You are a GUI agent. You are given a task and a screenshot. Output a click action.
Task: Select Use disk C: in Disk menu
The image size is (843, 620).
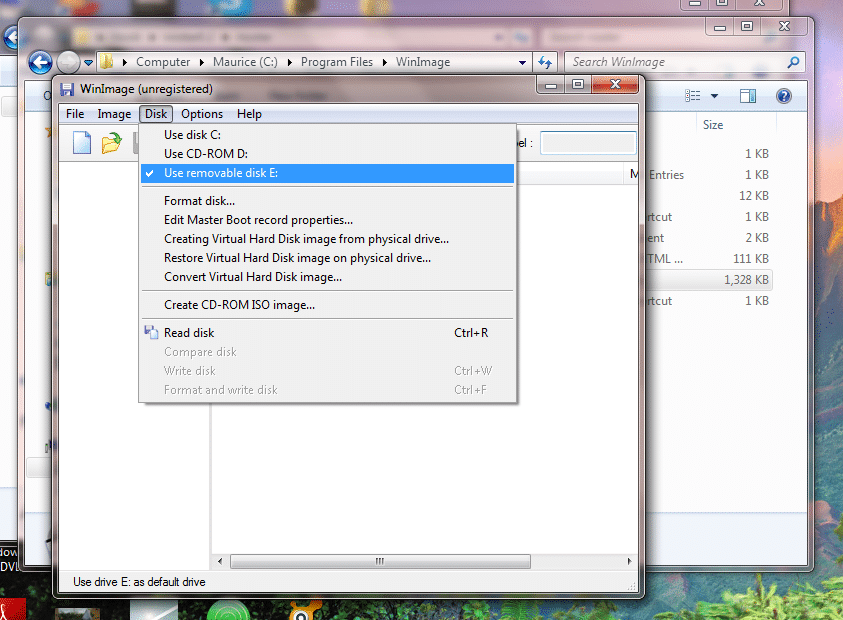(327, 135)
